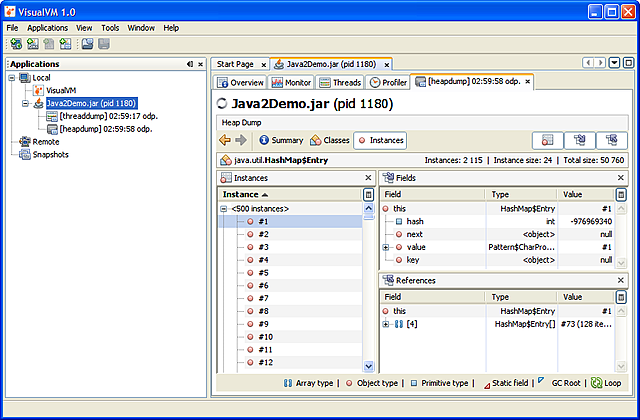Click the heapdump snapshot icon in tree
Screen dimensions: 640x420
coord(52,129)
